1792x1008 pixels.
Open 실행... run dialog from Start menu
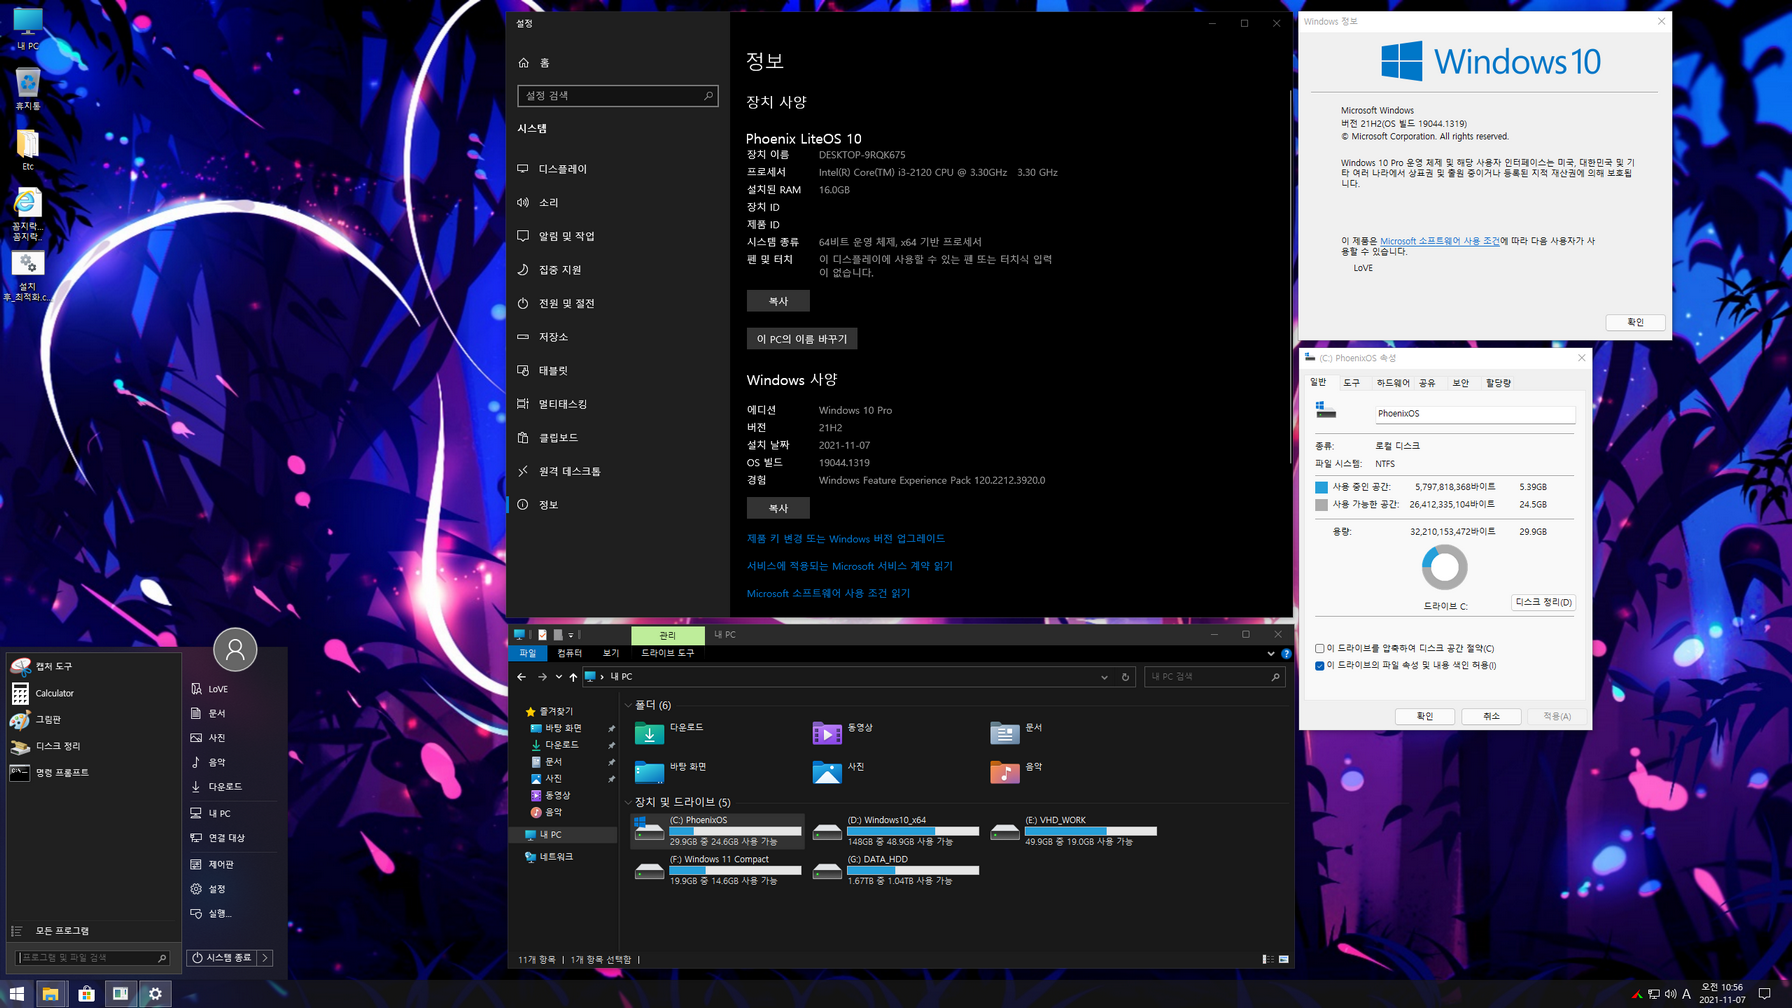click(x=233, y=913)
